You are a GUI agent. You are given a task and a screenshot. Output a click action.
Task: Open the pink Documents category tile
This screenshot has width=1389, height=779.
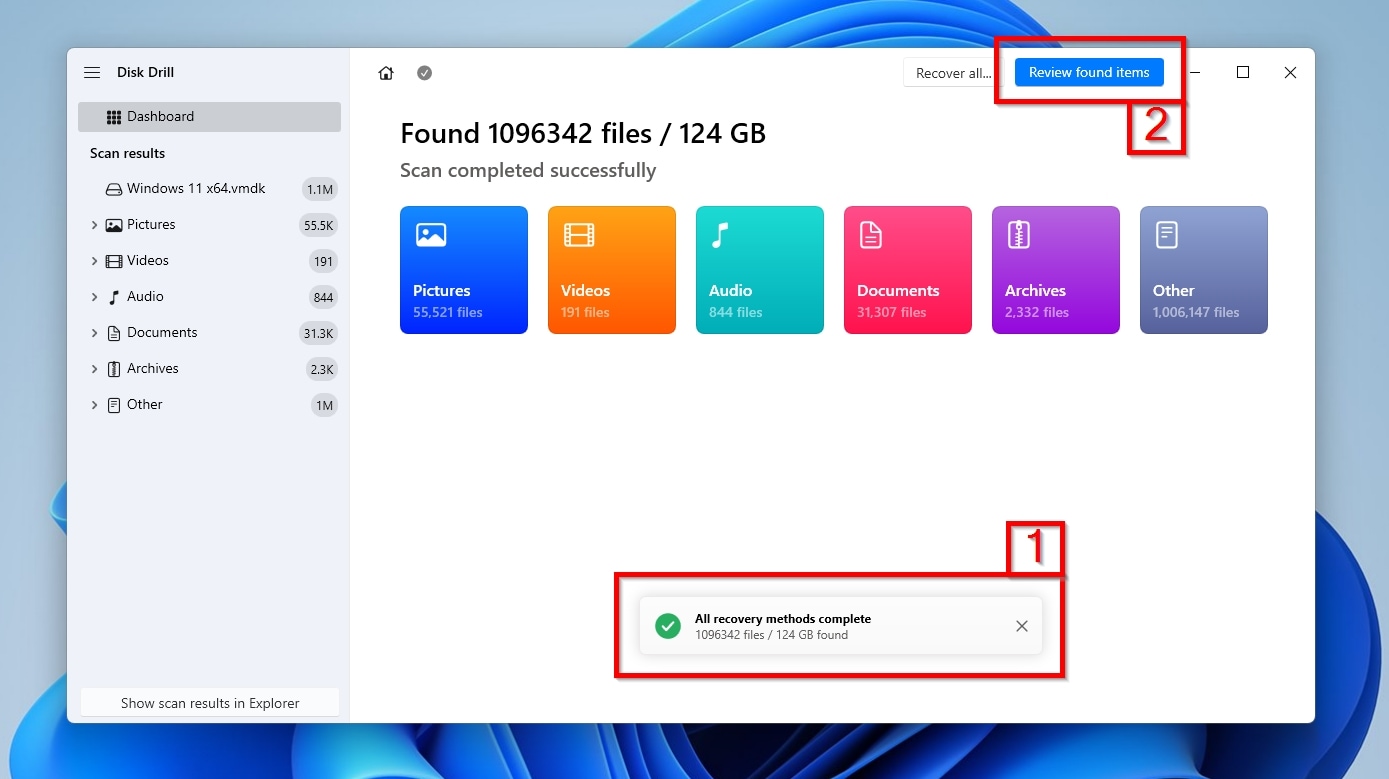[x=908, y=270]
